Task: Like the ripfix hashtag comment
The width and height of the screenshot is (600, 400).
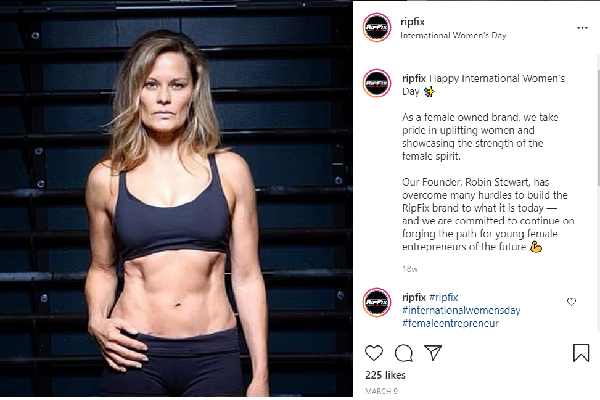Action: pos(571,302)
